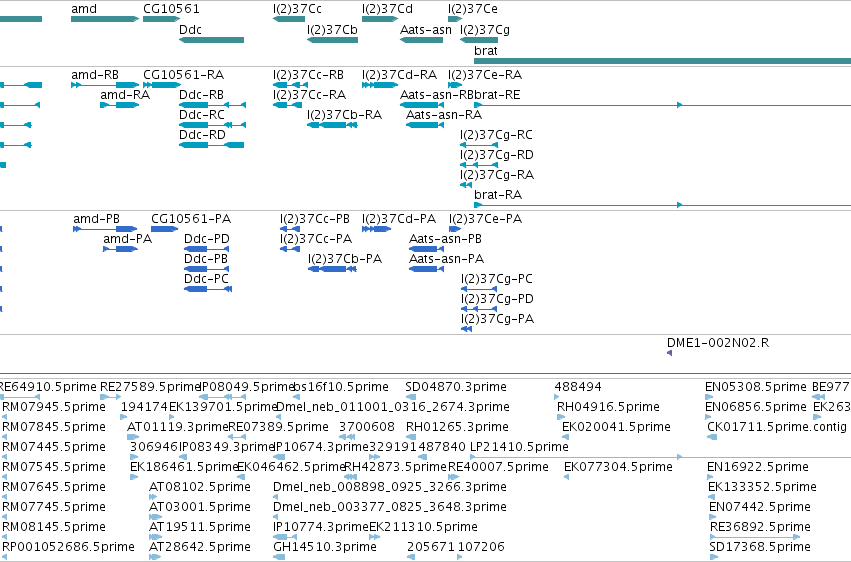Screen dimensions: 851x562
Task: Select the 107206 EST label
Action: click(x=481, y=547)
